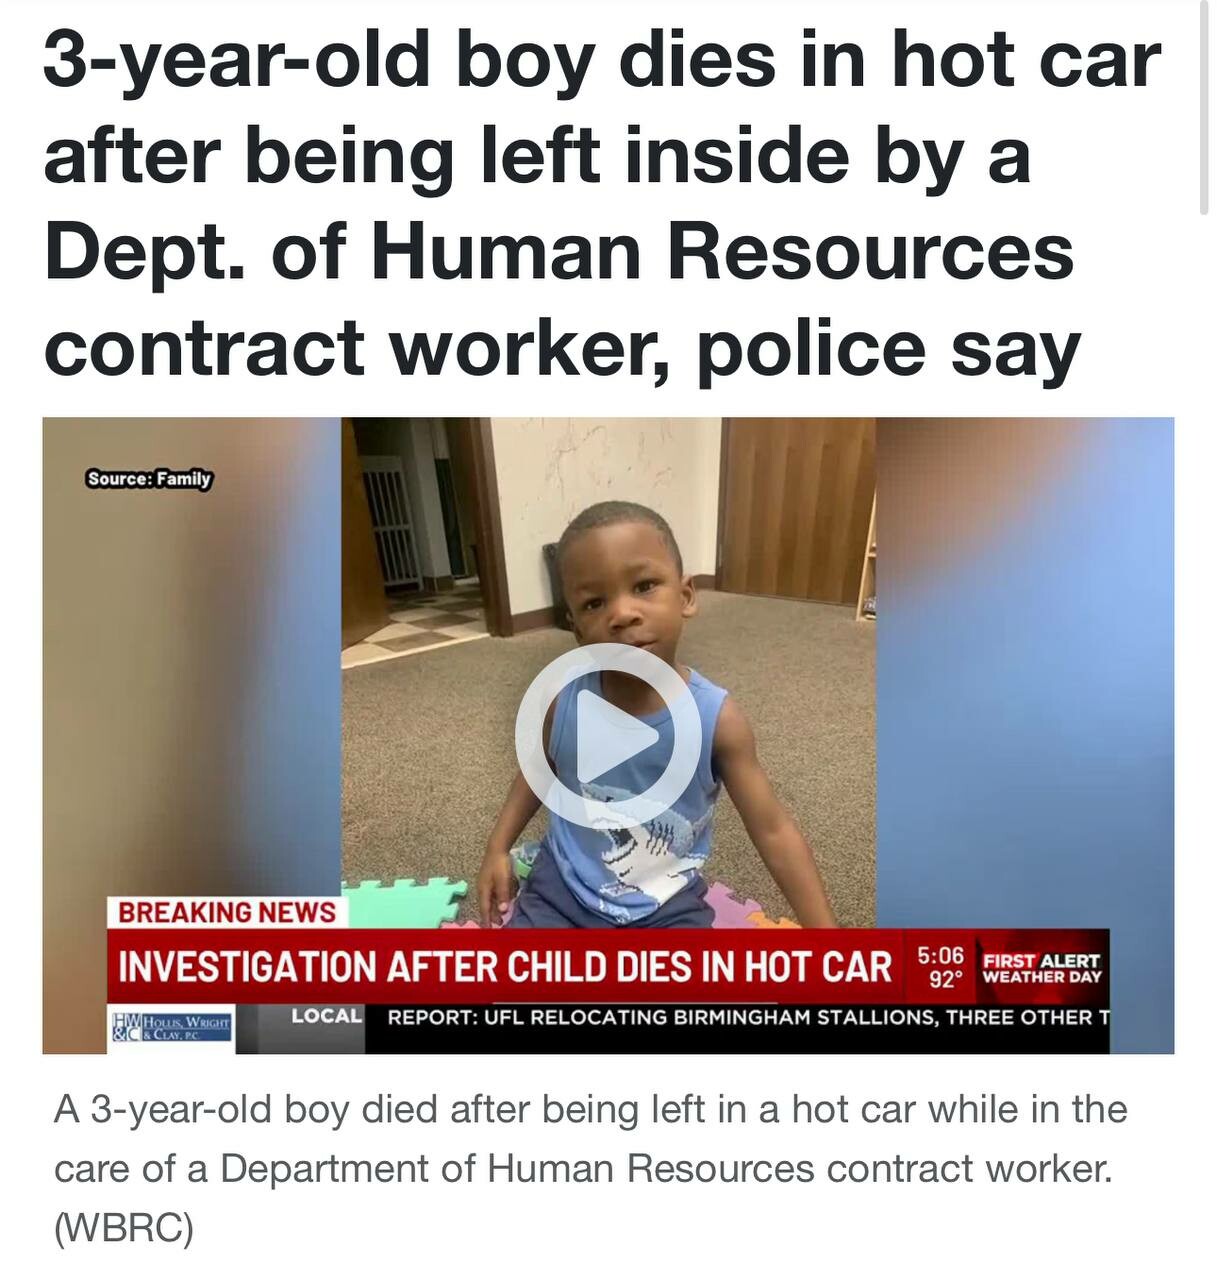
Task: Click the 'Dept. of Human Resources' headline line
Action: [x=559, y=252]
